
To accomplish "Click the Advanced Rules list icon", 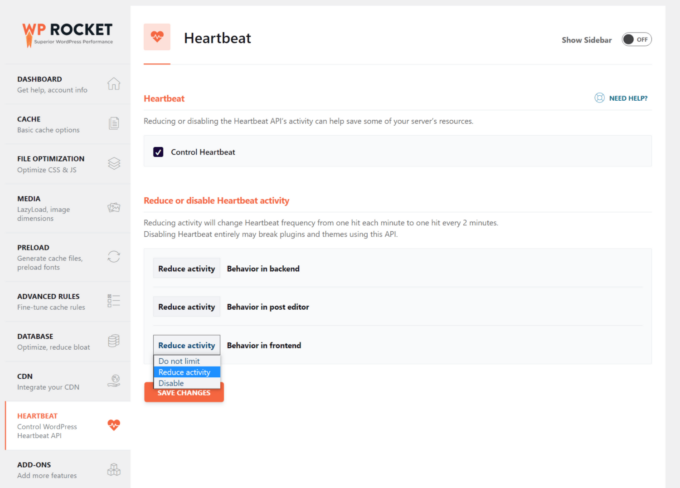I will point(114,301).
